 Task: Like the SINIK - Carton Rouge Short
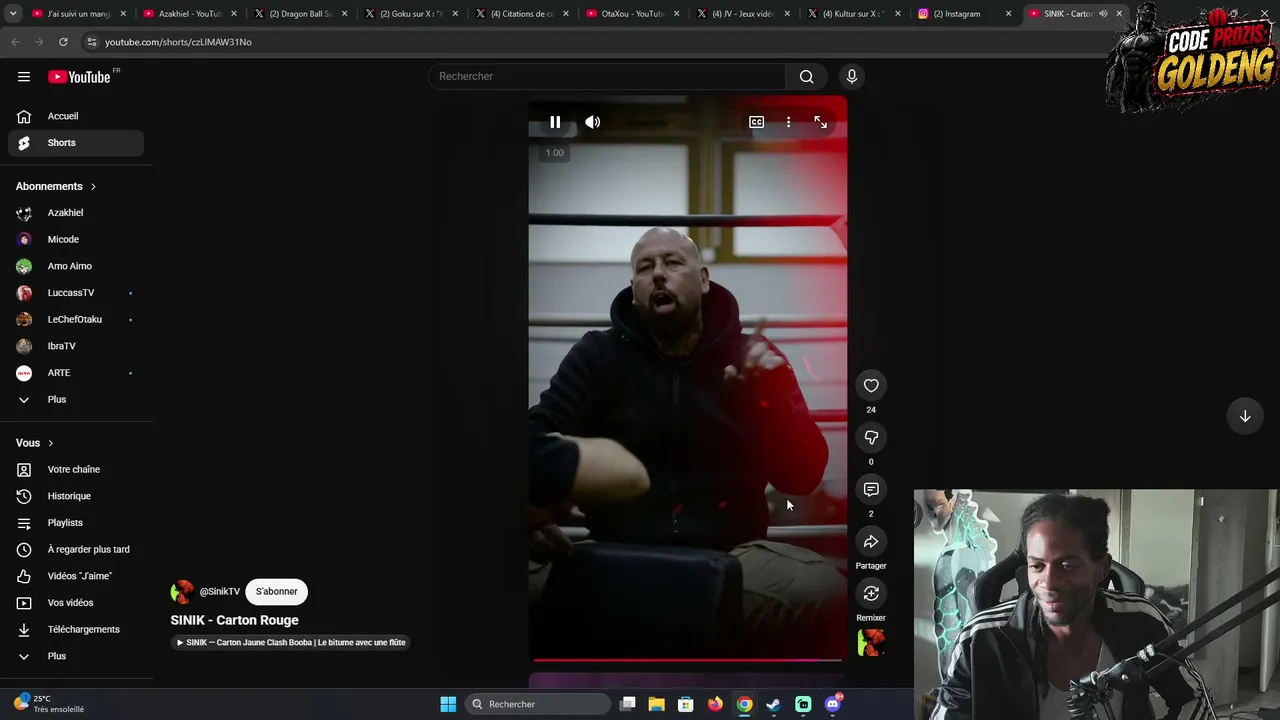(x=871, y=386)
